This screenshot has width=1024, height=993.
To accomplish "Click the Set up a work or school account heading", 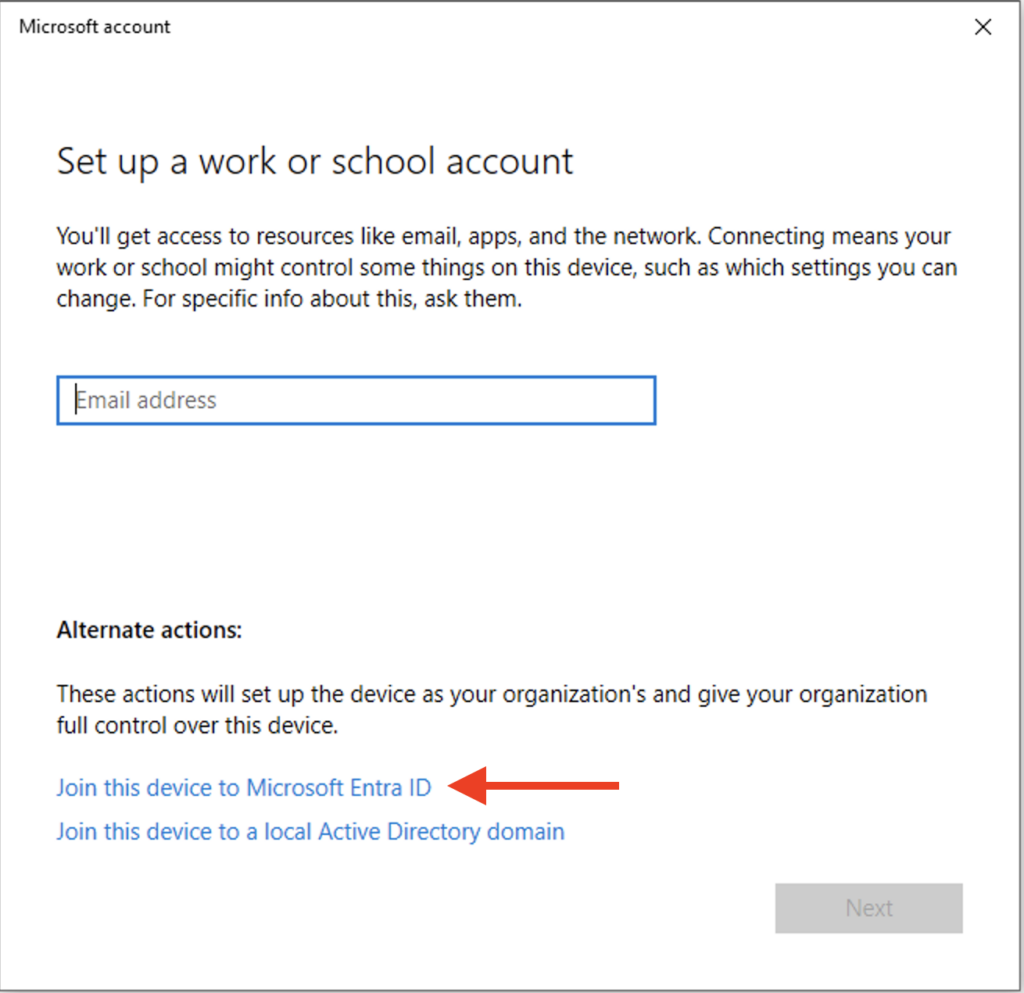I will (315, 161).
